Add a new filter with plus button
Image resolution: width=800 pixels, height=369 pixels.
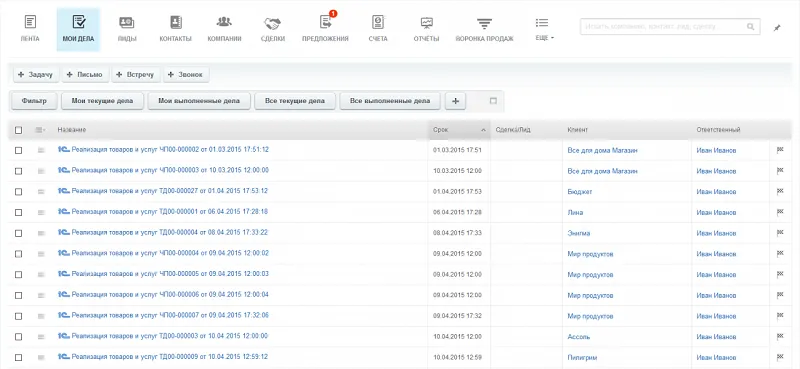pos(456,101)
